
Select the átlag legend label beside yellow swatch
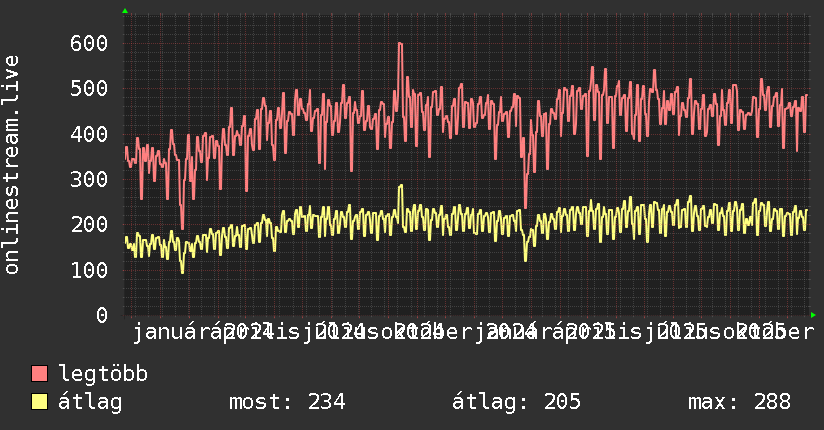click(x=90, y=402)
